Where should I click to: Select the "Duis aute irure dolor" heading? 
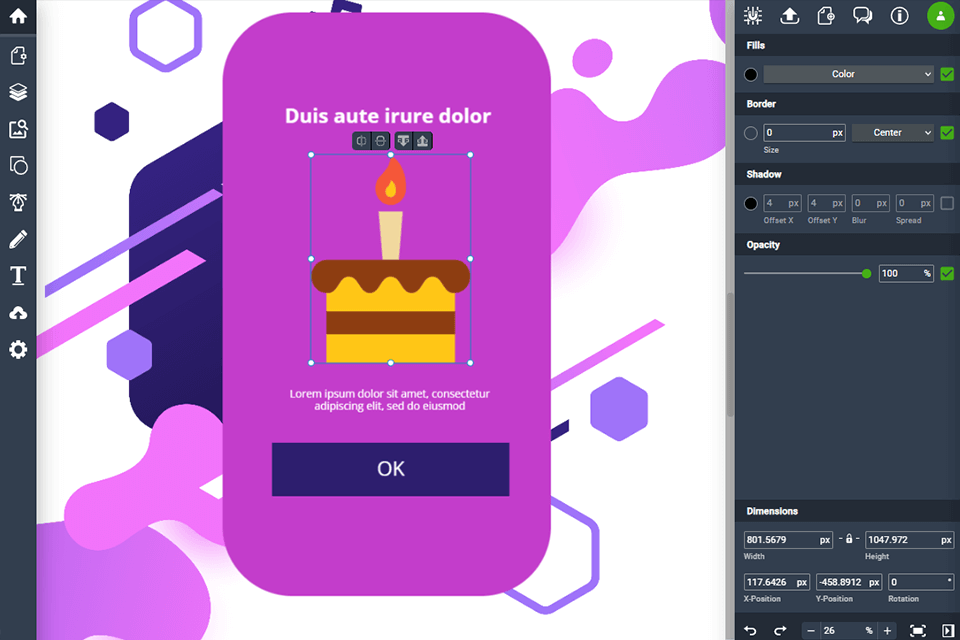[x=388, y=116]
